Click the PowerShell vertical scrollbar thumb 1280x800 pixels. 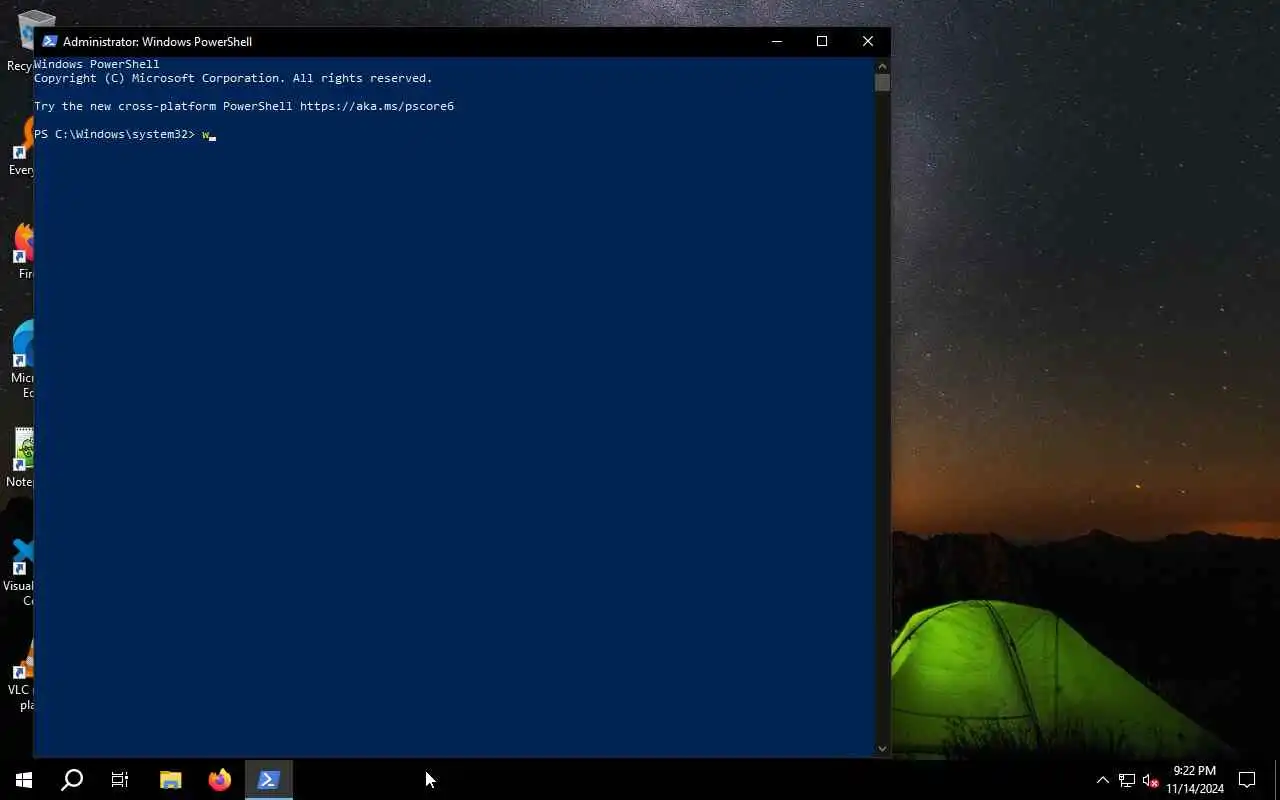click(882, 83)
